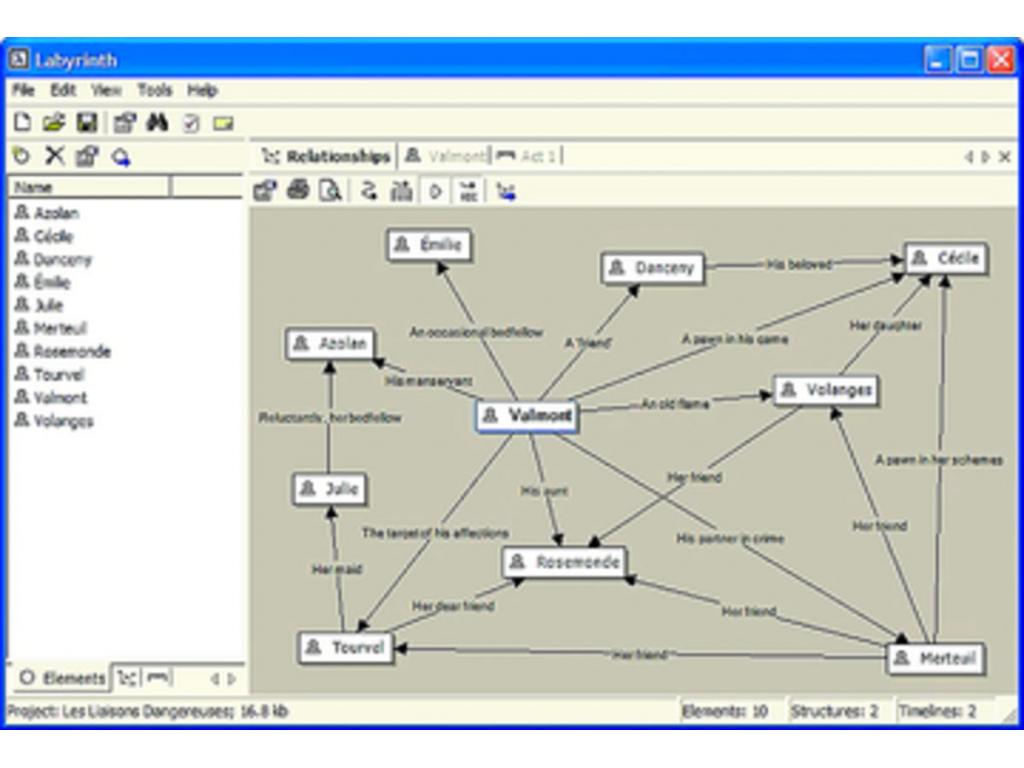Select Rosemonde in the Name list
This screenshot has width=1024, height=768.
point(63,351)
